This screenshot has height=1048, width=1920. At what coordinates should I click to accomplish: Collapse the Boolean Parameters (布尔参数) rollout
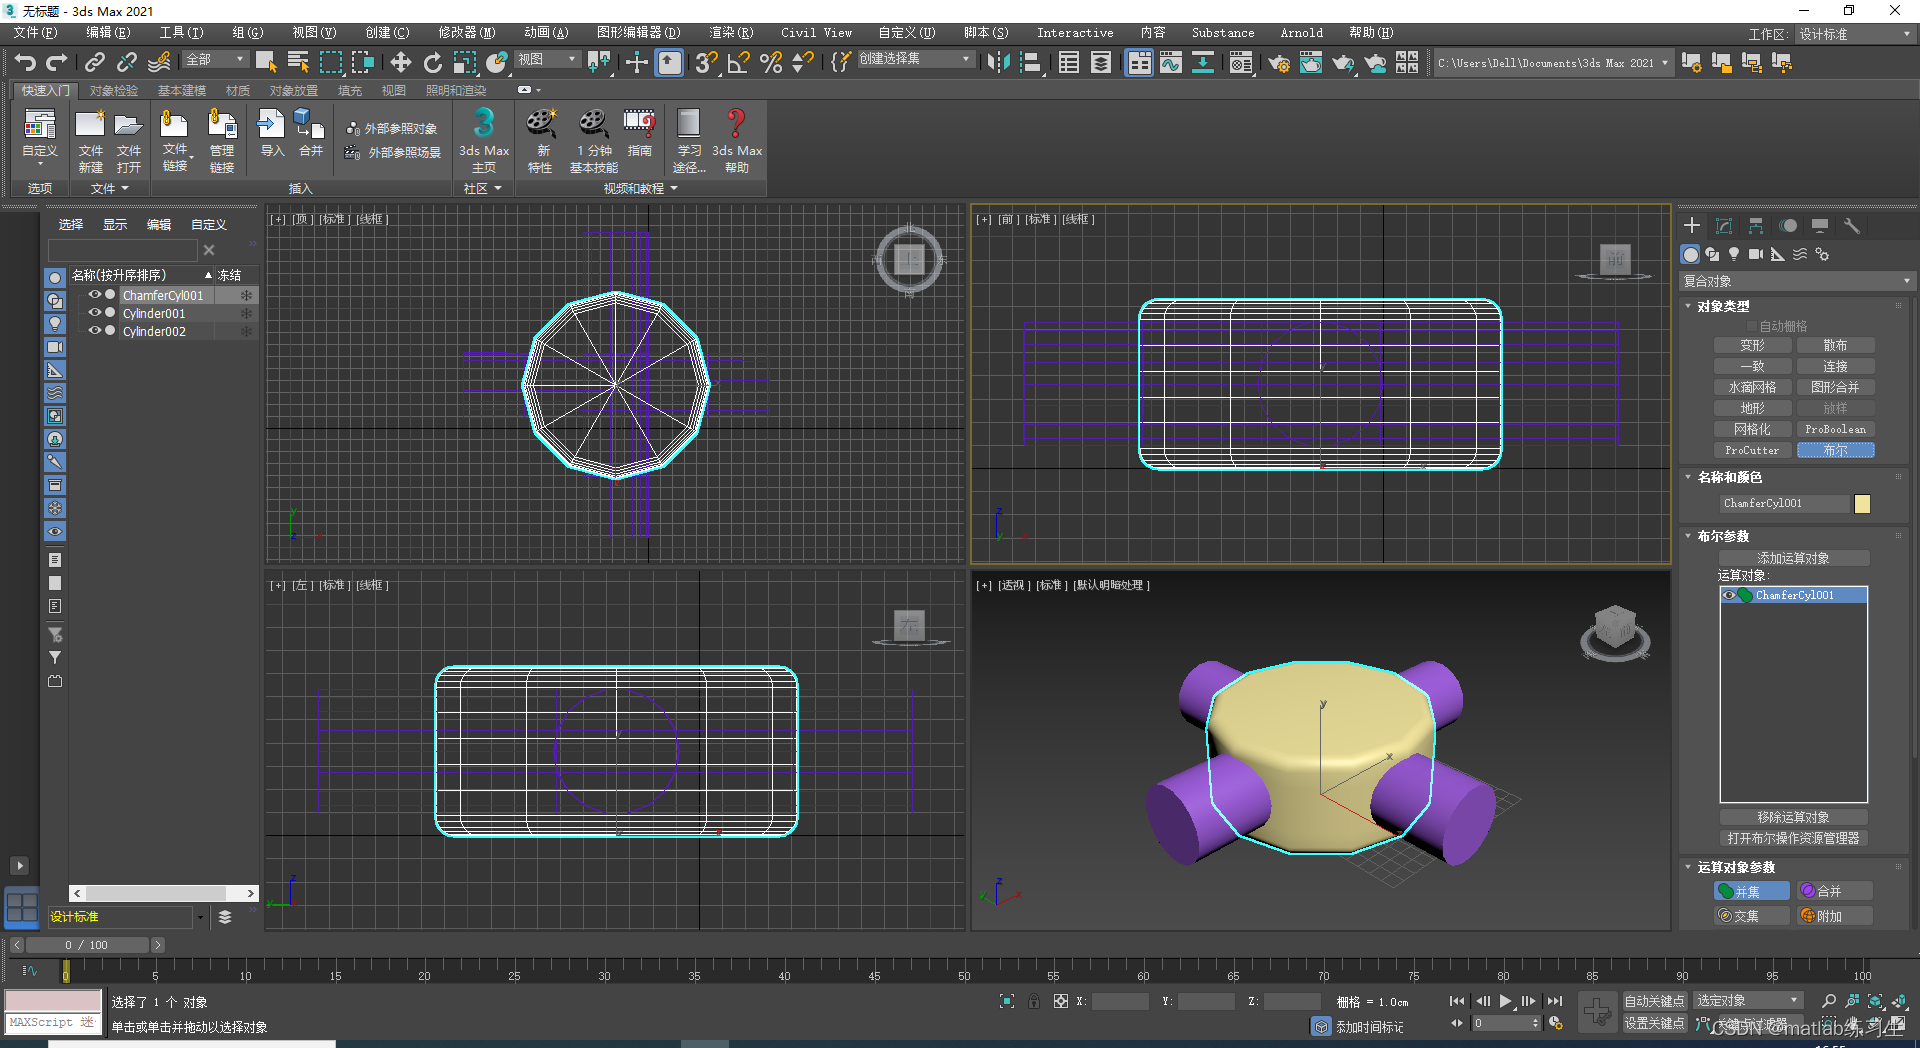(1722, 536)
